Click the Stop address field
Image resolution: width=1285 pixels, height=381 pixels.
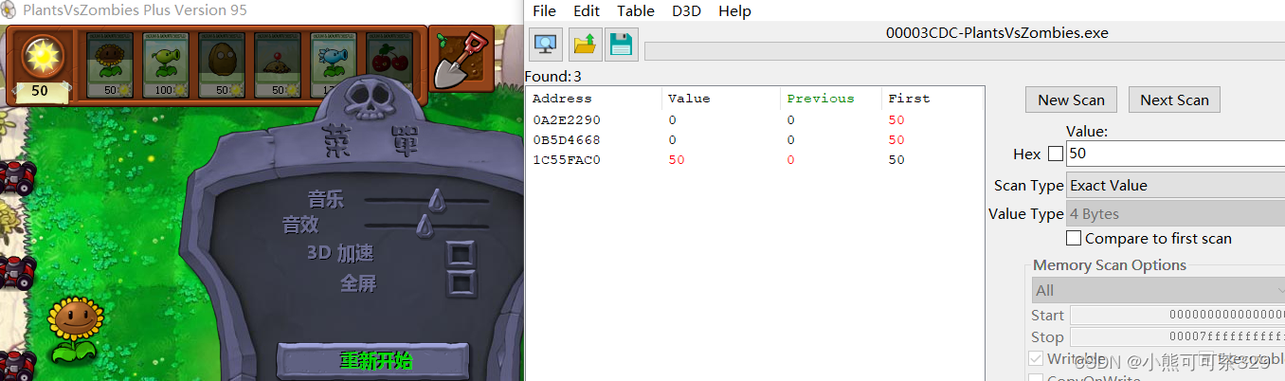pyautogui.click(x=1177, y=337)
